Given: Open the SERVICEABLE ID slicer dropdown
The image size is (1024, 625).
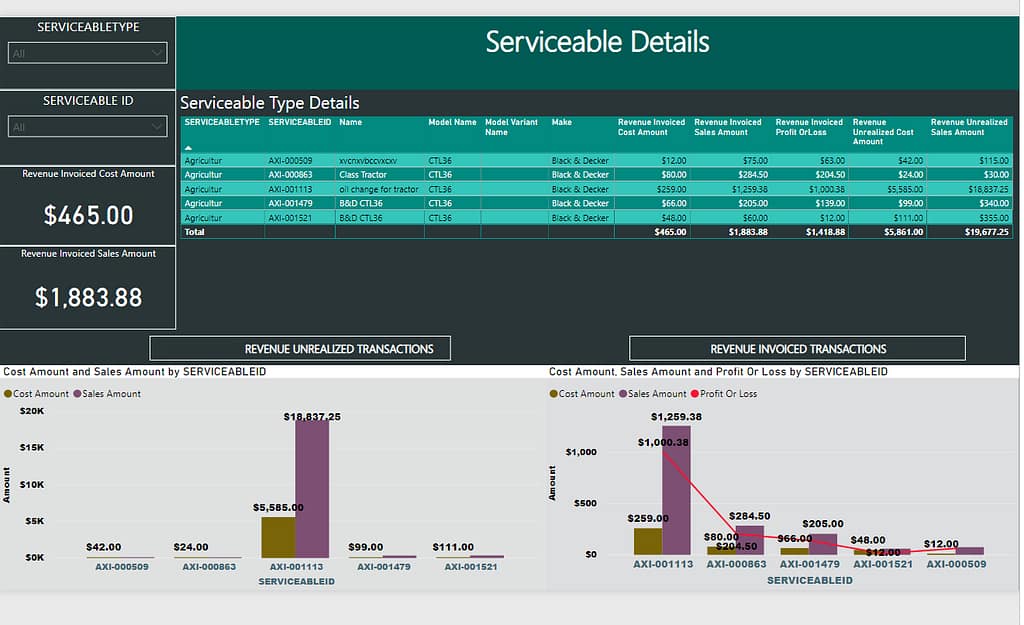Looking at the screenshot, I should coord(88,127).
